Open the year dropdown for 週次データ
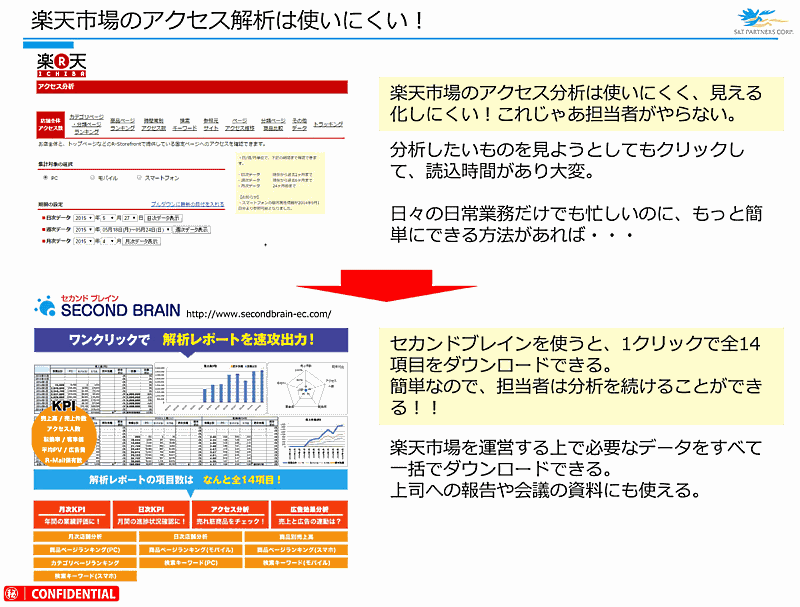The height and width of the screenshot is (607, 800). [x=84, y=230]
